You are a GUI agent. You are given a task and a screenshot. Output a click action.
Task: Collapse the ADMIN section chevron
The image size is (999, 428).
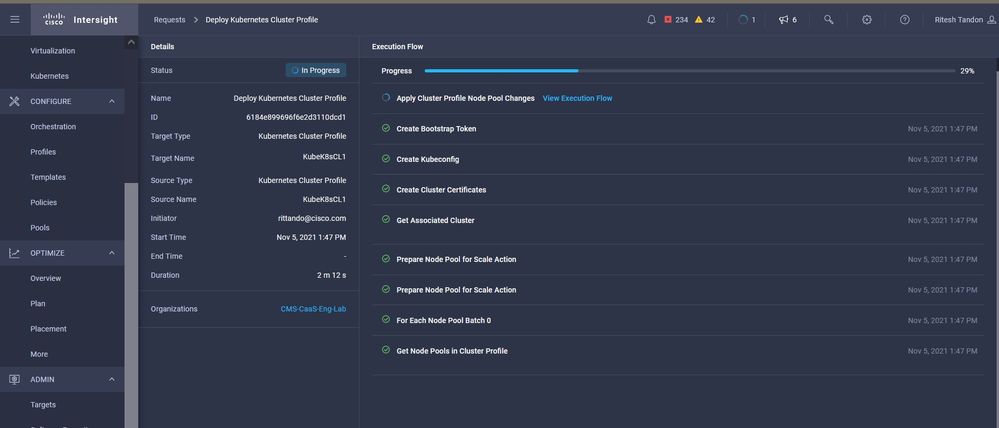click(x=111, y=380)
